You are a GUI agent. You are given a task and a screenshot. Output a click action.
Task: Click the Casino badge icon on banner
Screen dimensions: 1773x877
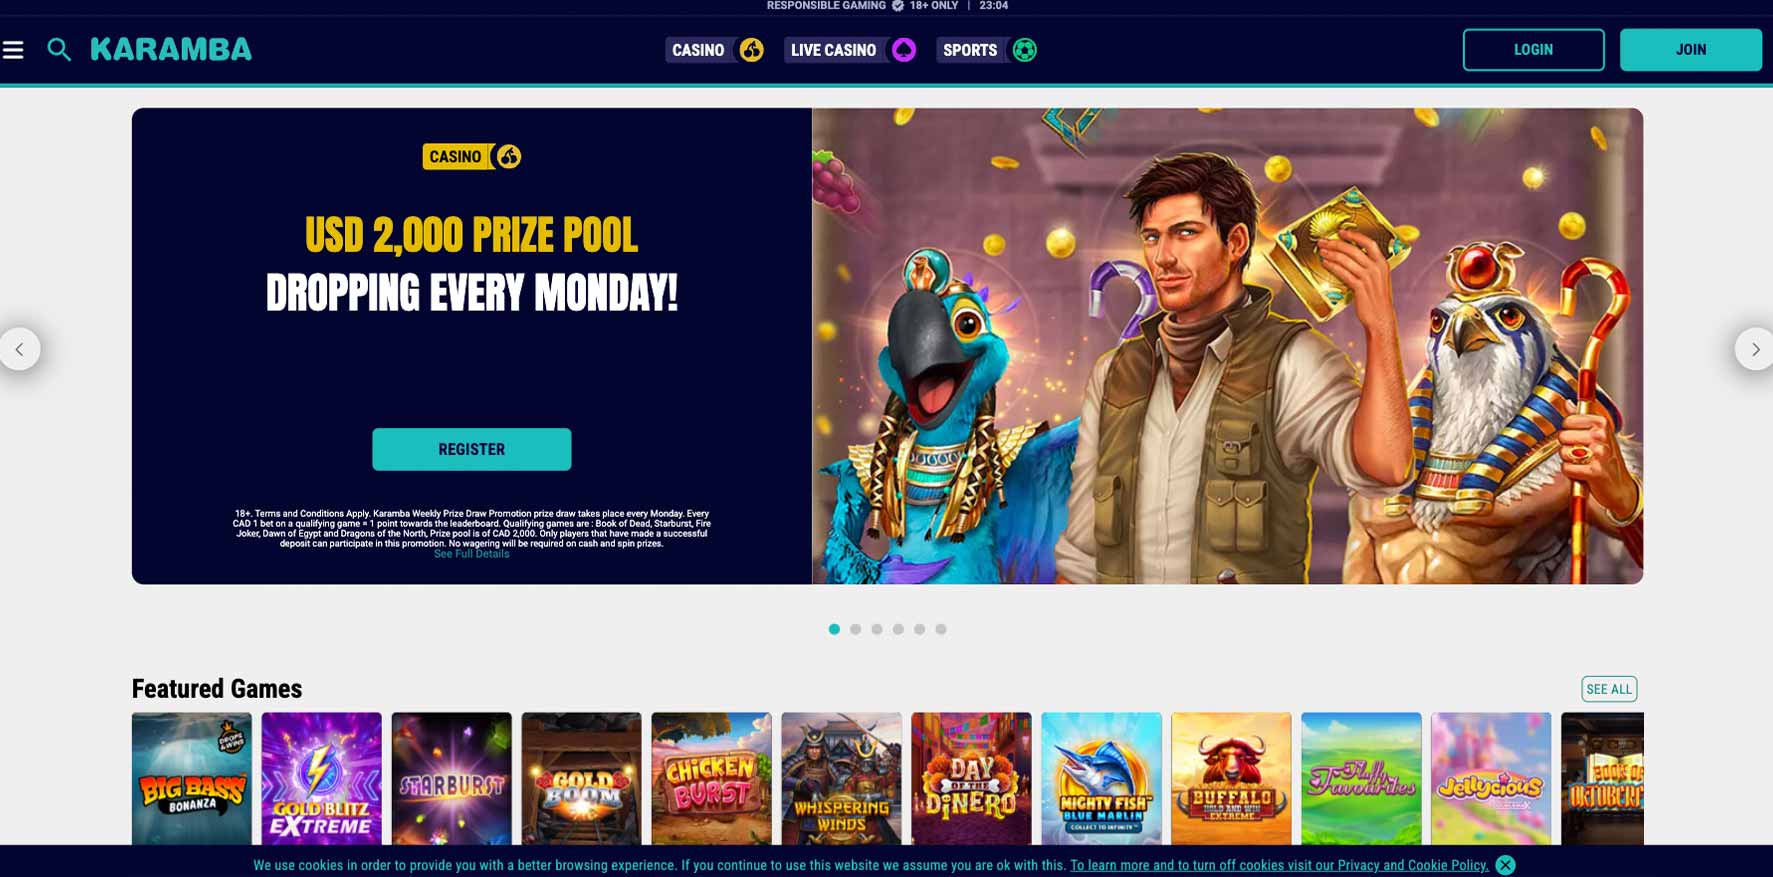point(508,156)
